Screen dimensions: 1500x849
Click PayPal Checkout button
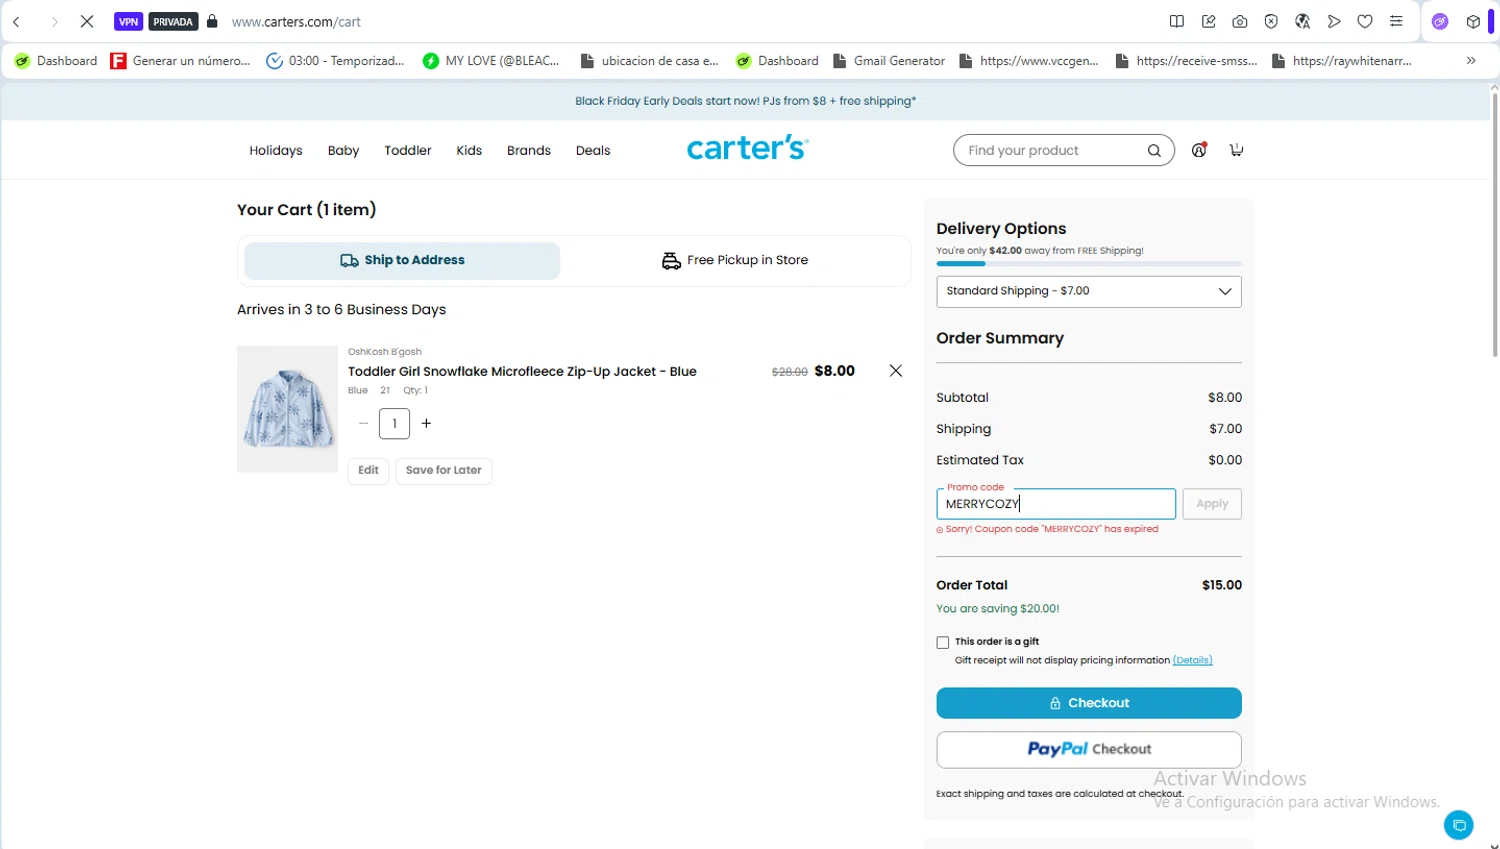tap(1089, 749)
